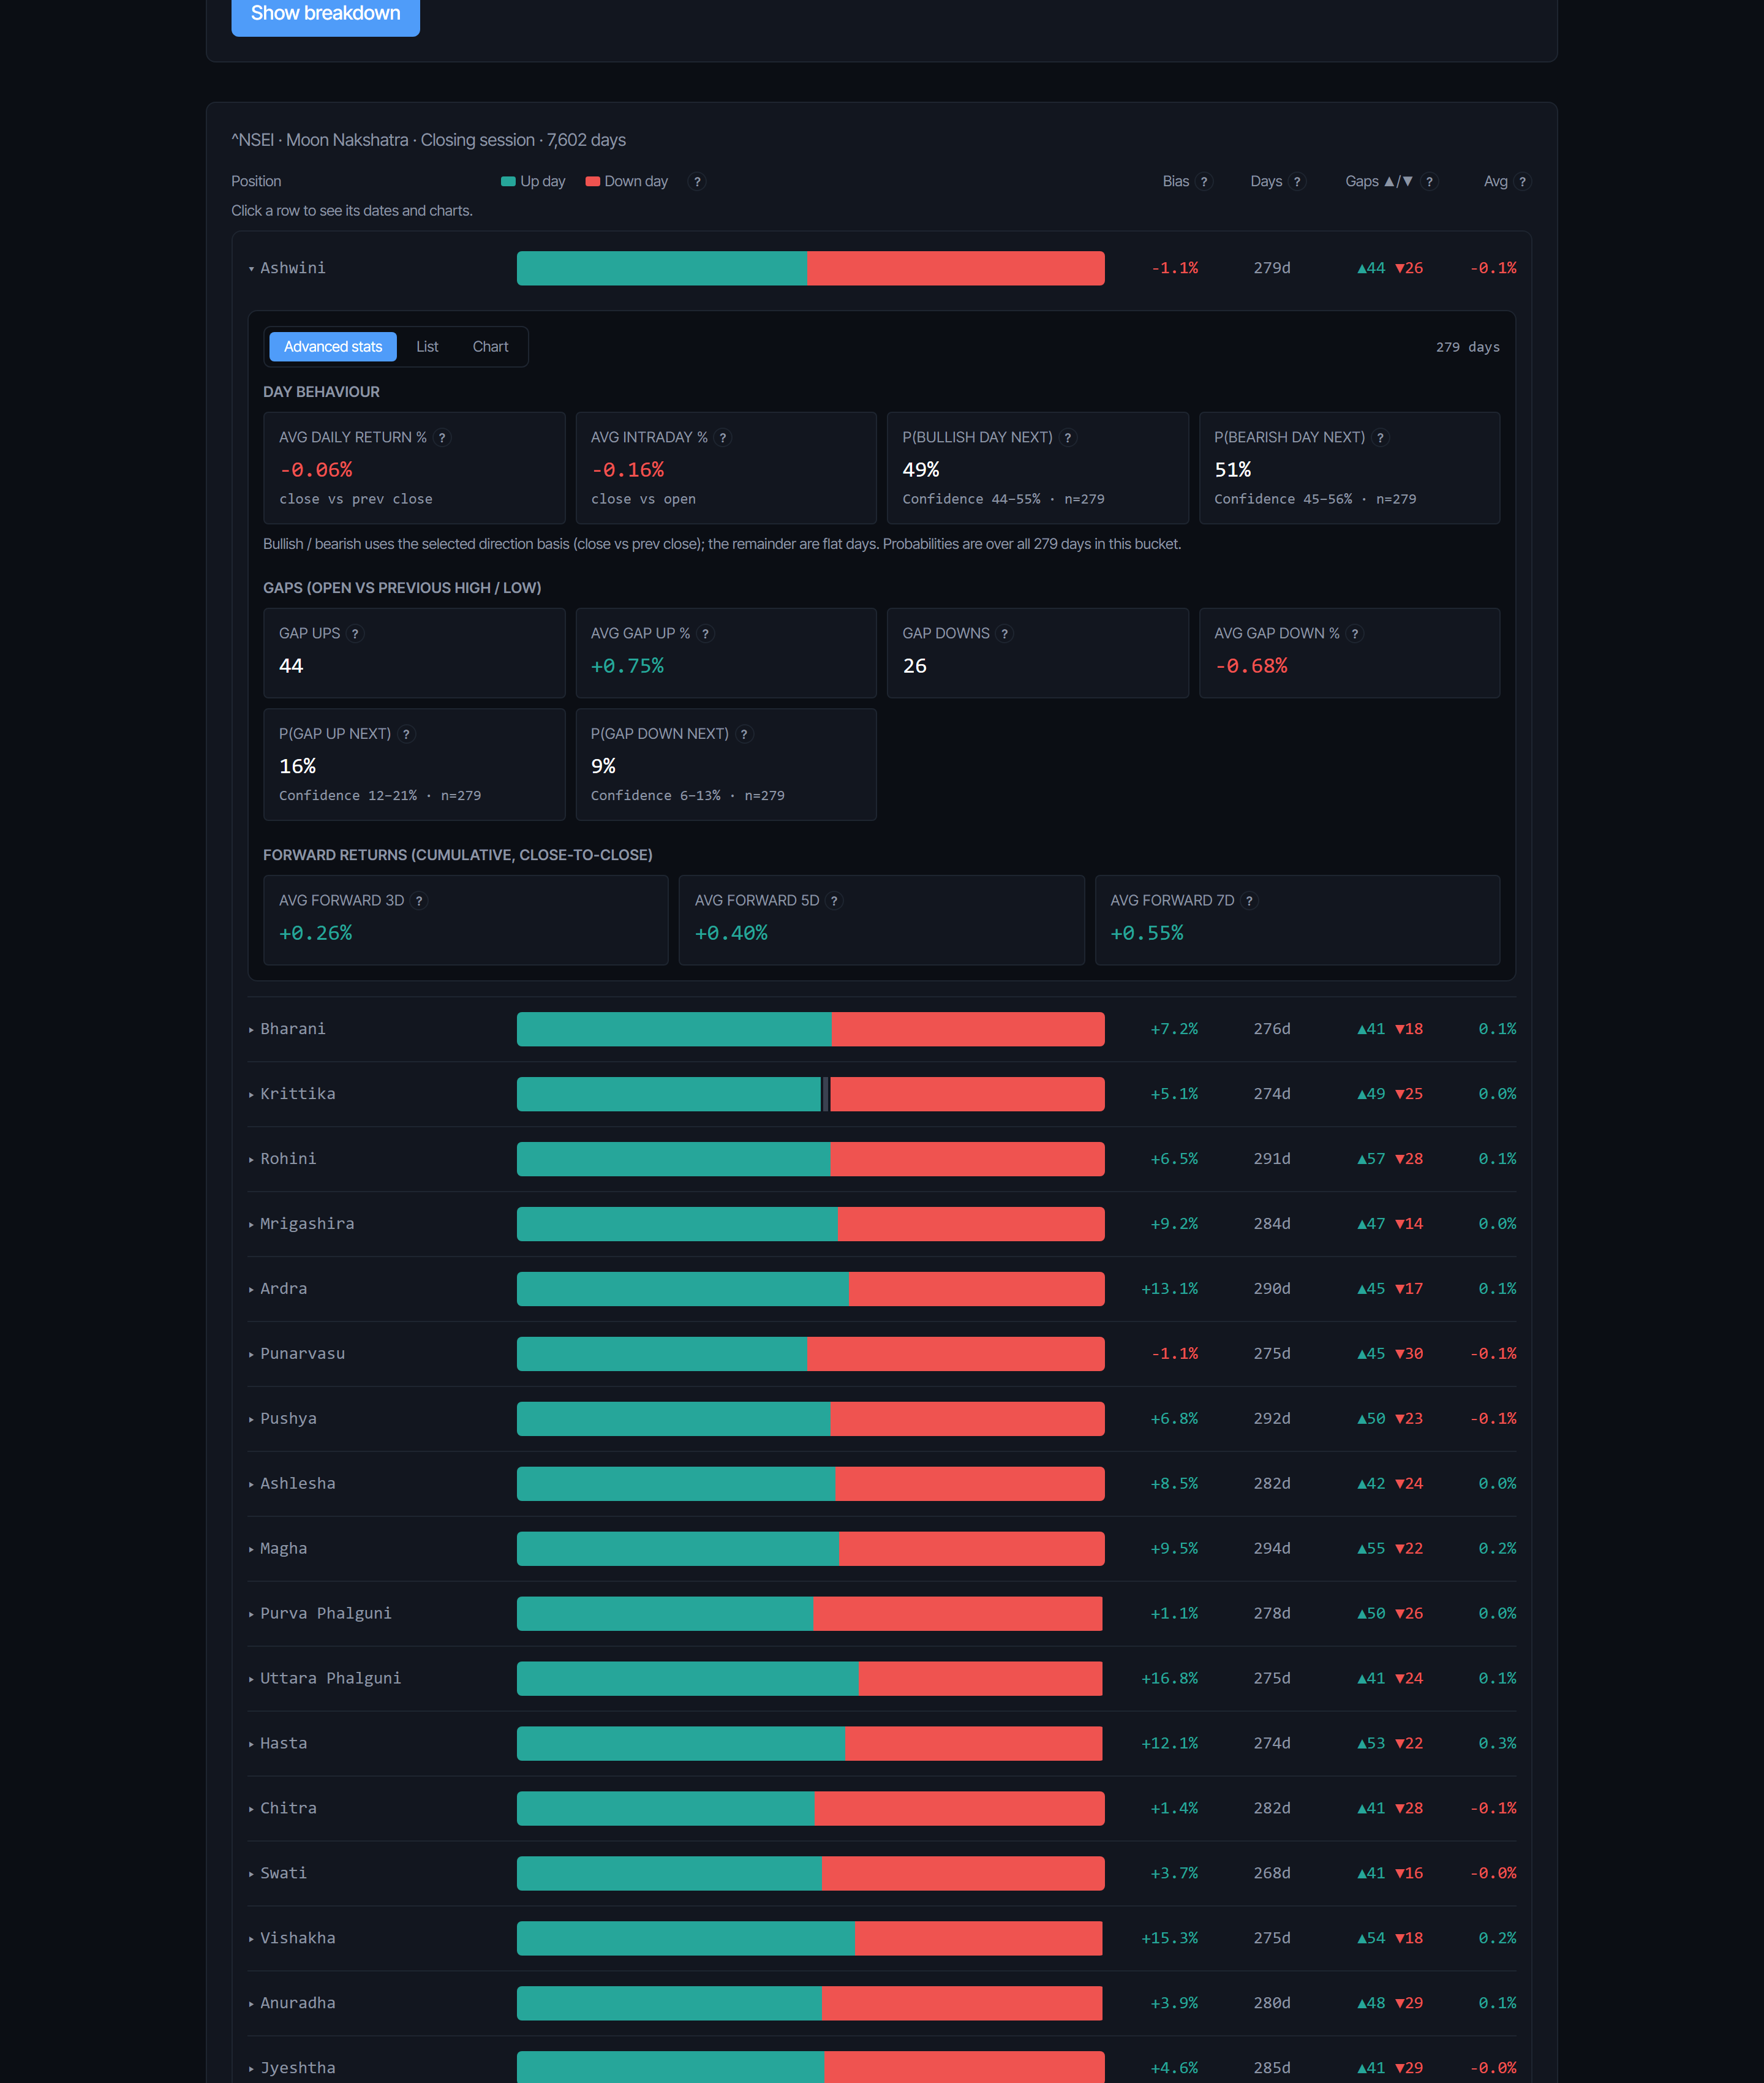The height and width of the screenshot is (2083, 1764).
Task: Show help for P(Gap Up Next)
Action: [406, 734]
